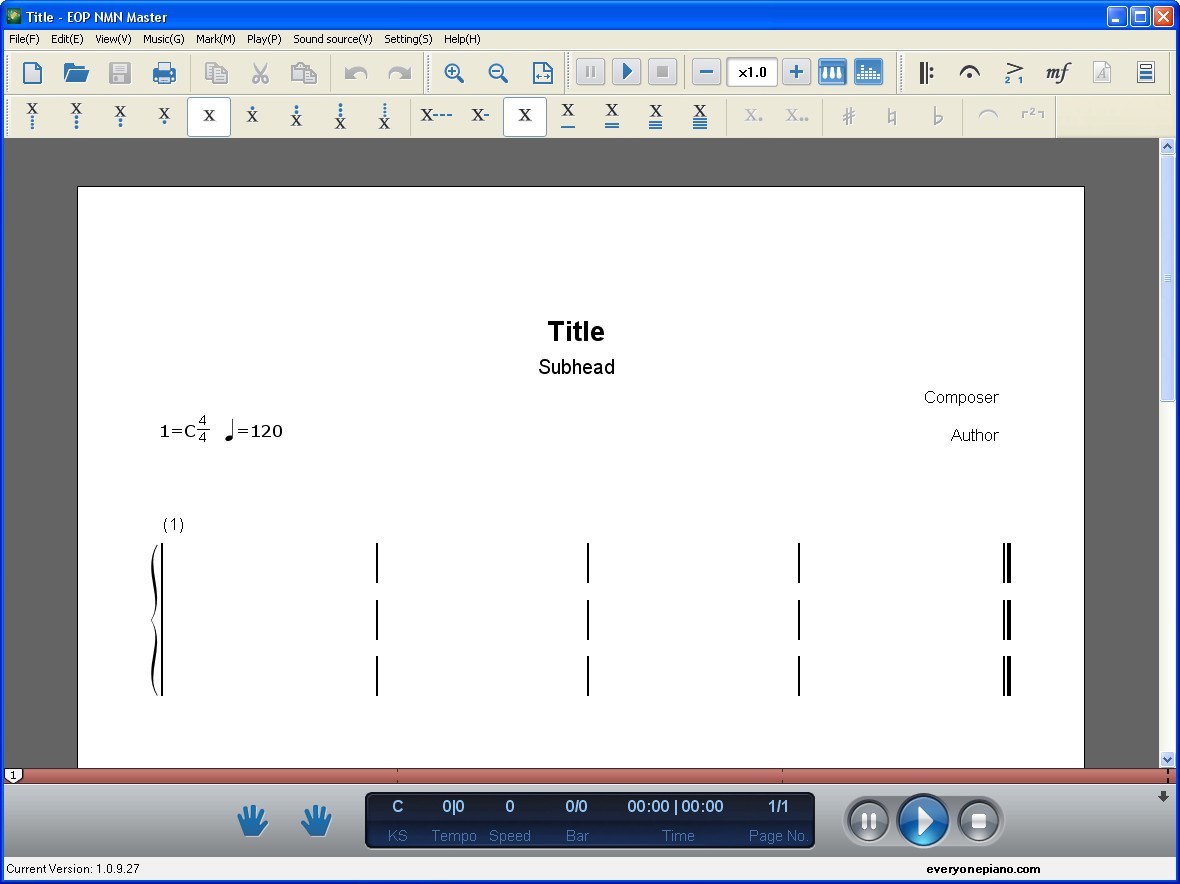Click the red timeline progress bar

590,776
